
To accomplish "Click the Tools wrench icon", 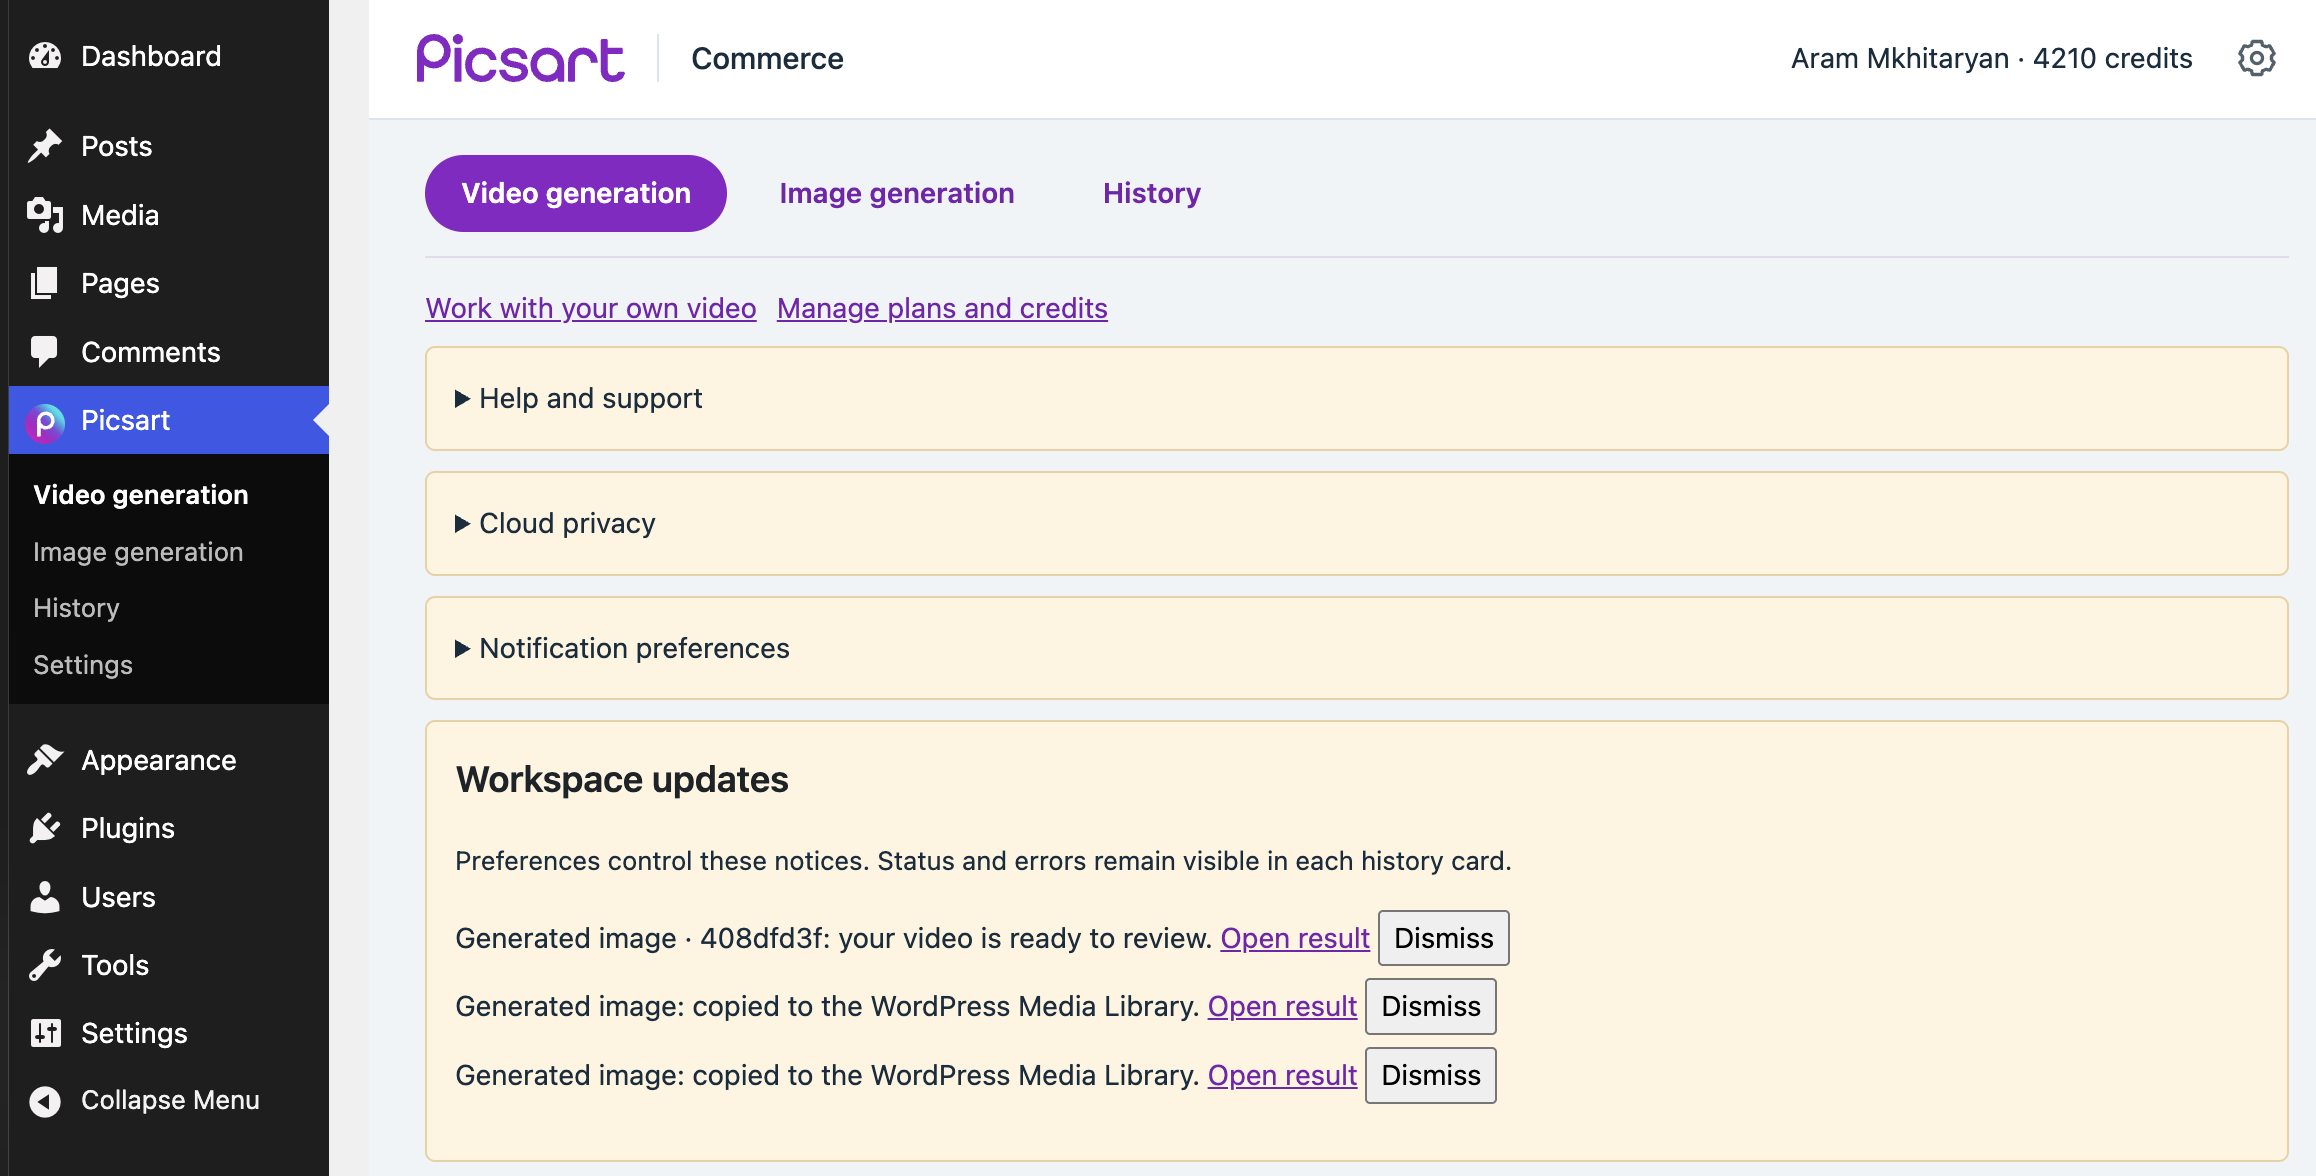I will click(45, 965).
